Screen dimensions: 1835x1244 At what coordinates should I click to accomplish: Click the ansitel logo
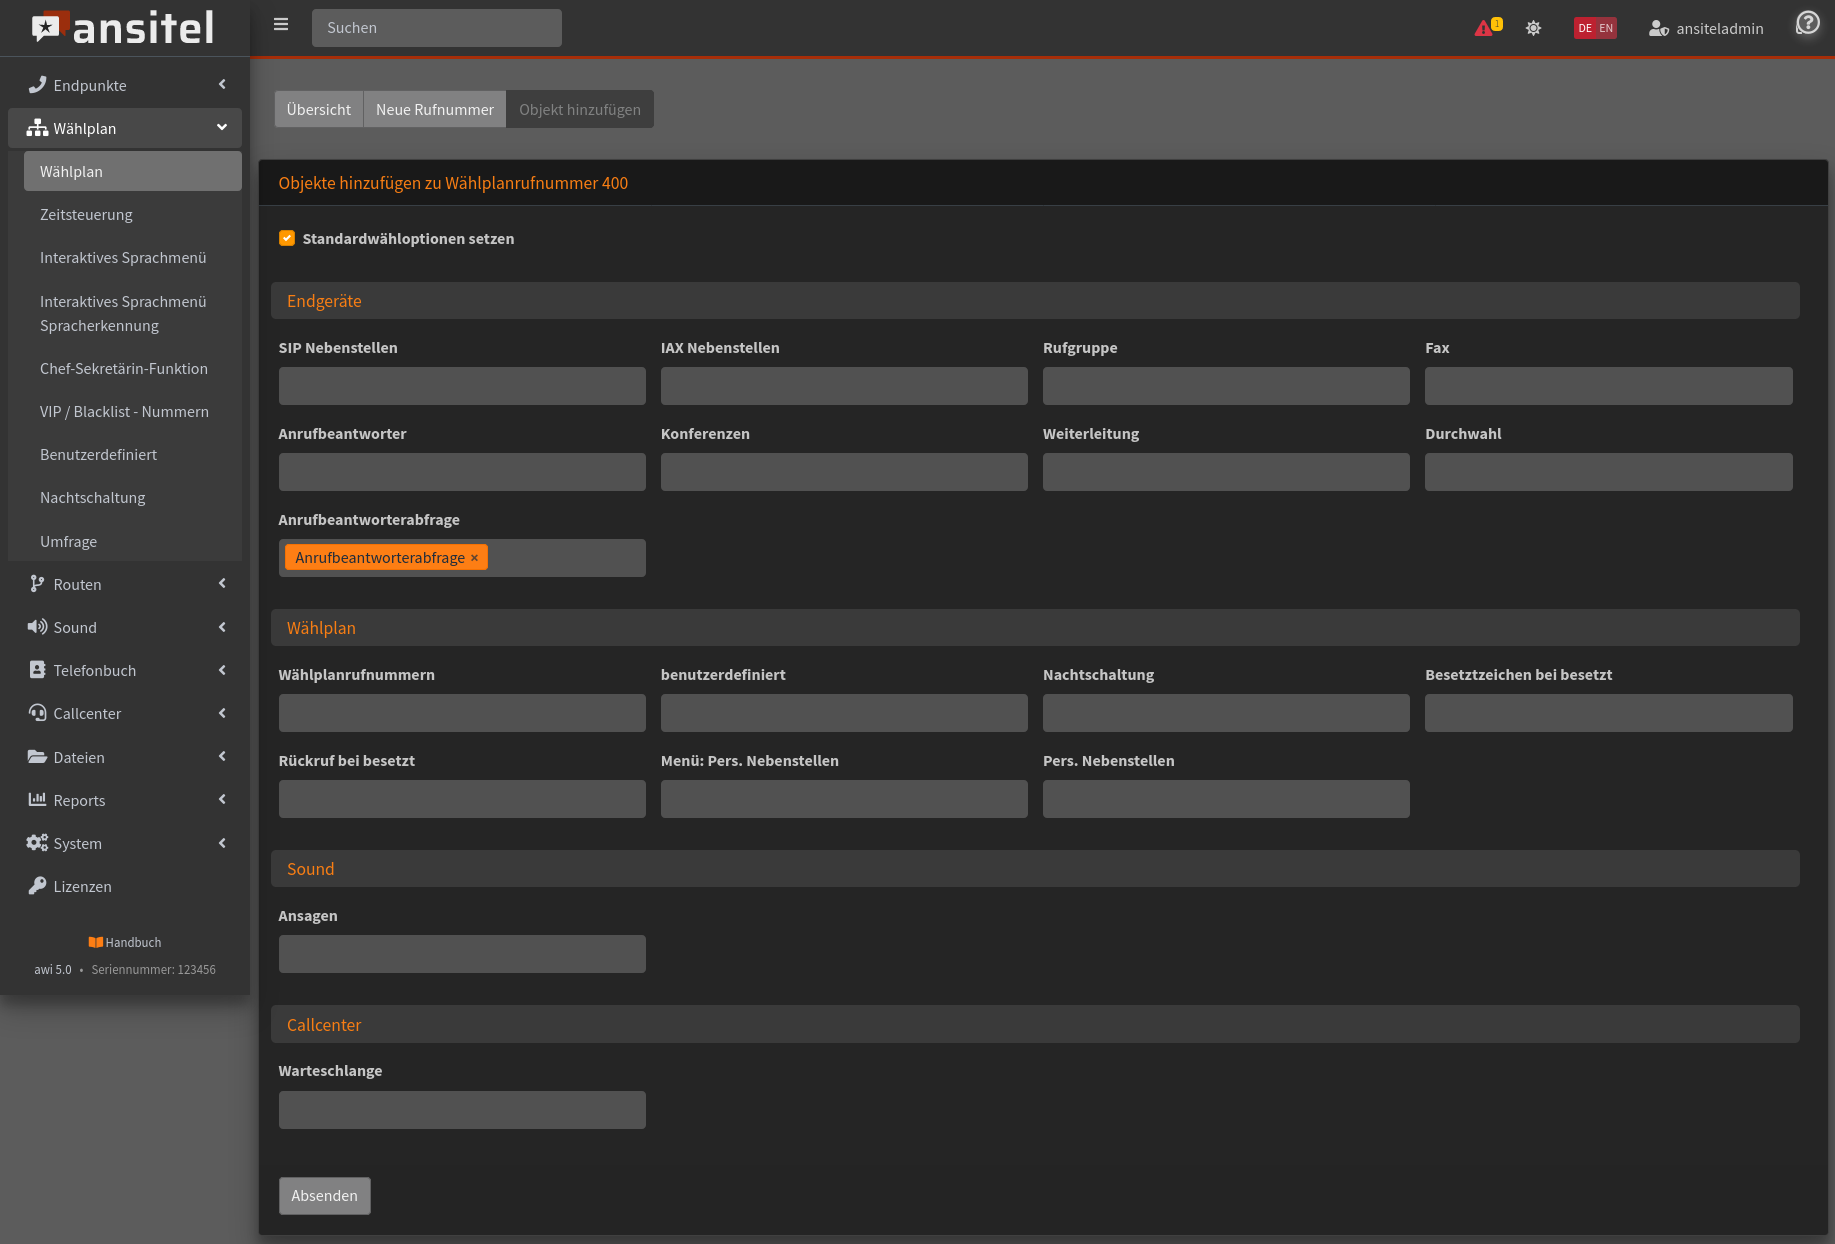click(124, 28)
